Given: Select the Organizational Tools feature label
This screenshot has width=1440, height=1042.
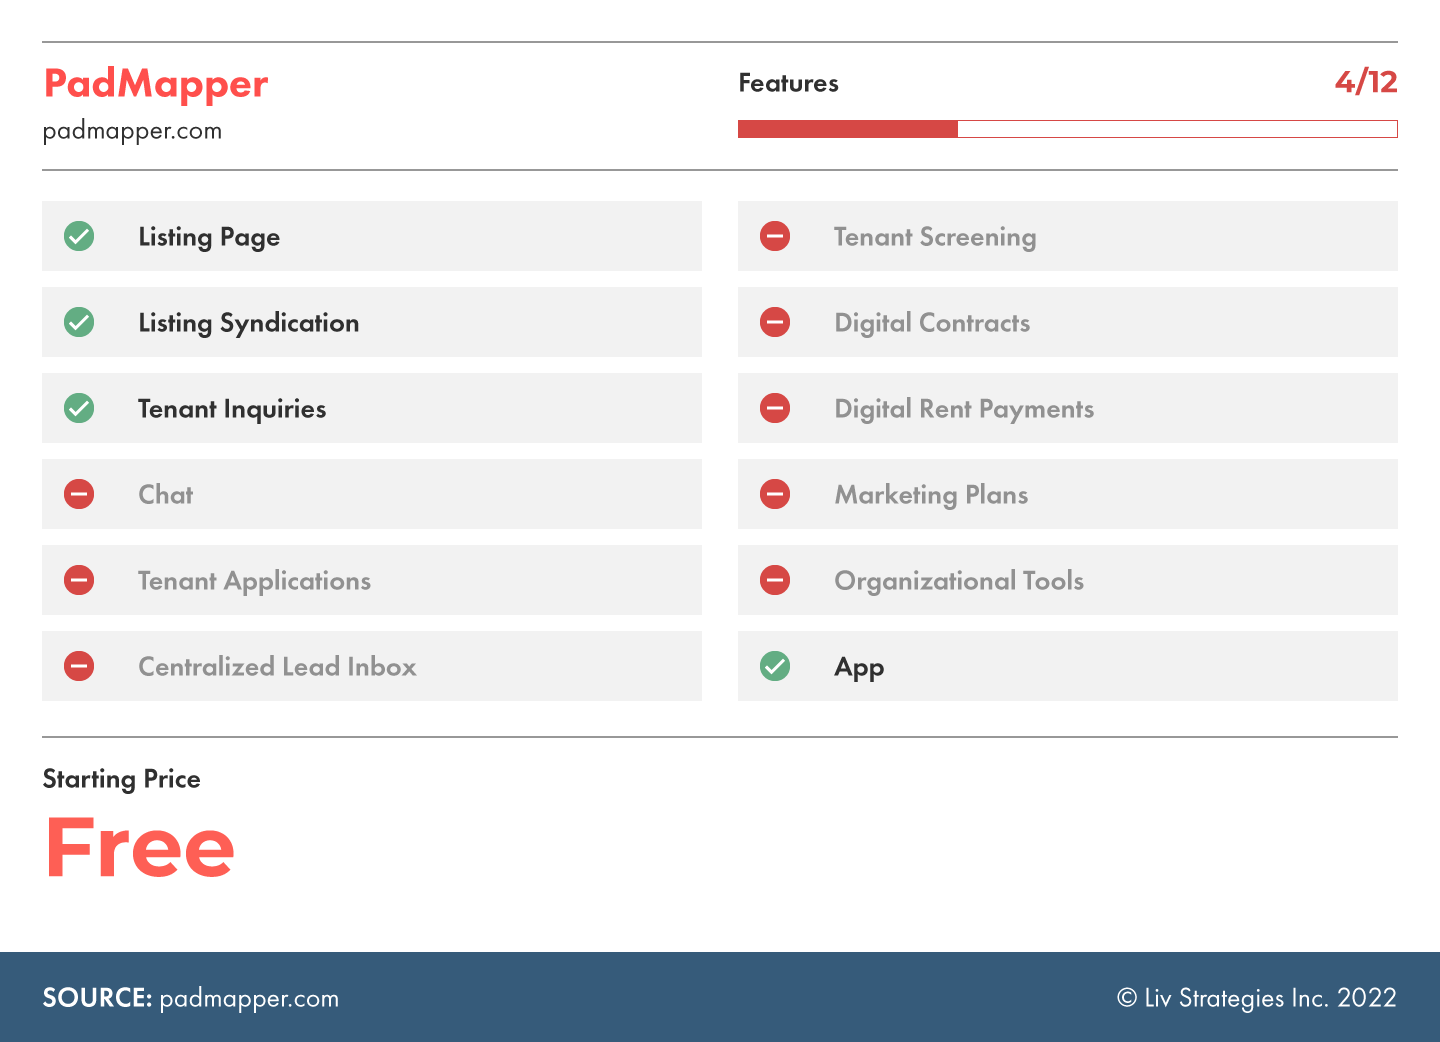Looking at the screenshot, I should coord(959,581).
